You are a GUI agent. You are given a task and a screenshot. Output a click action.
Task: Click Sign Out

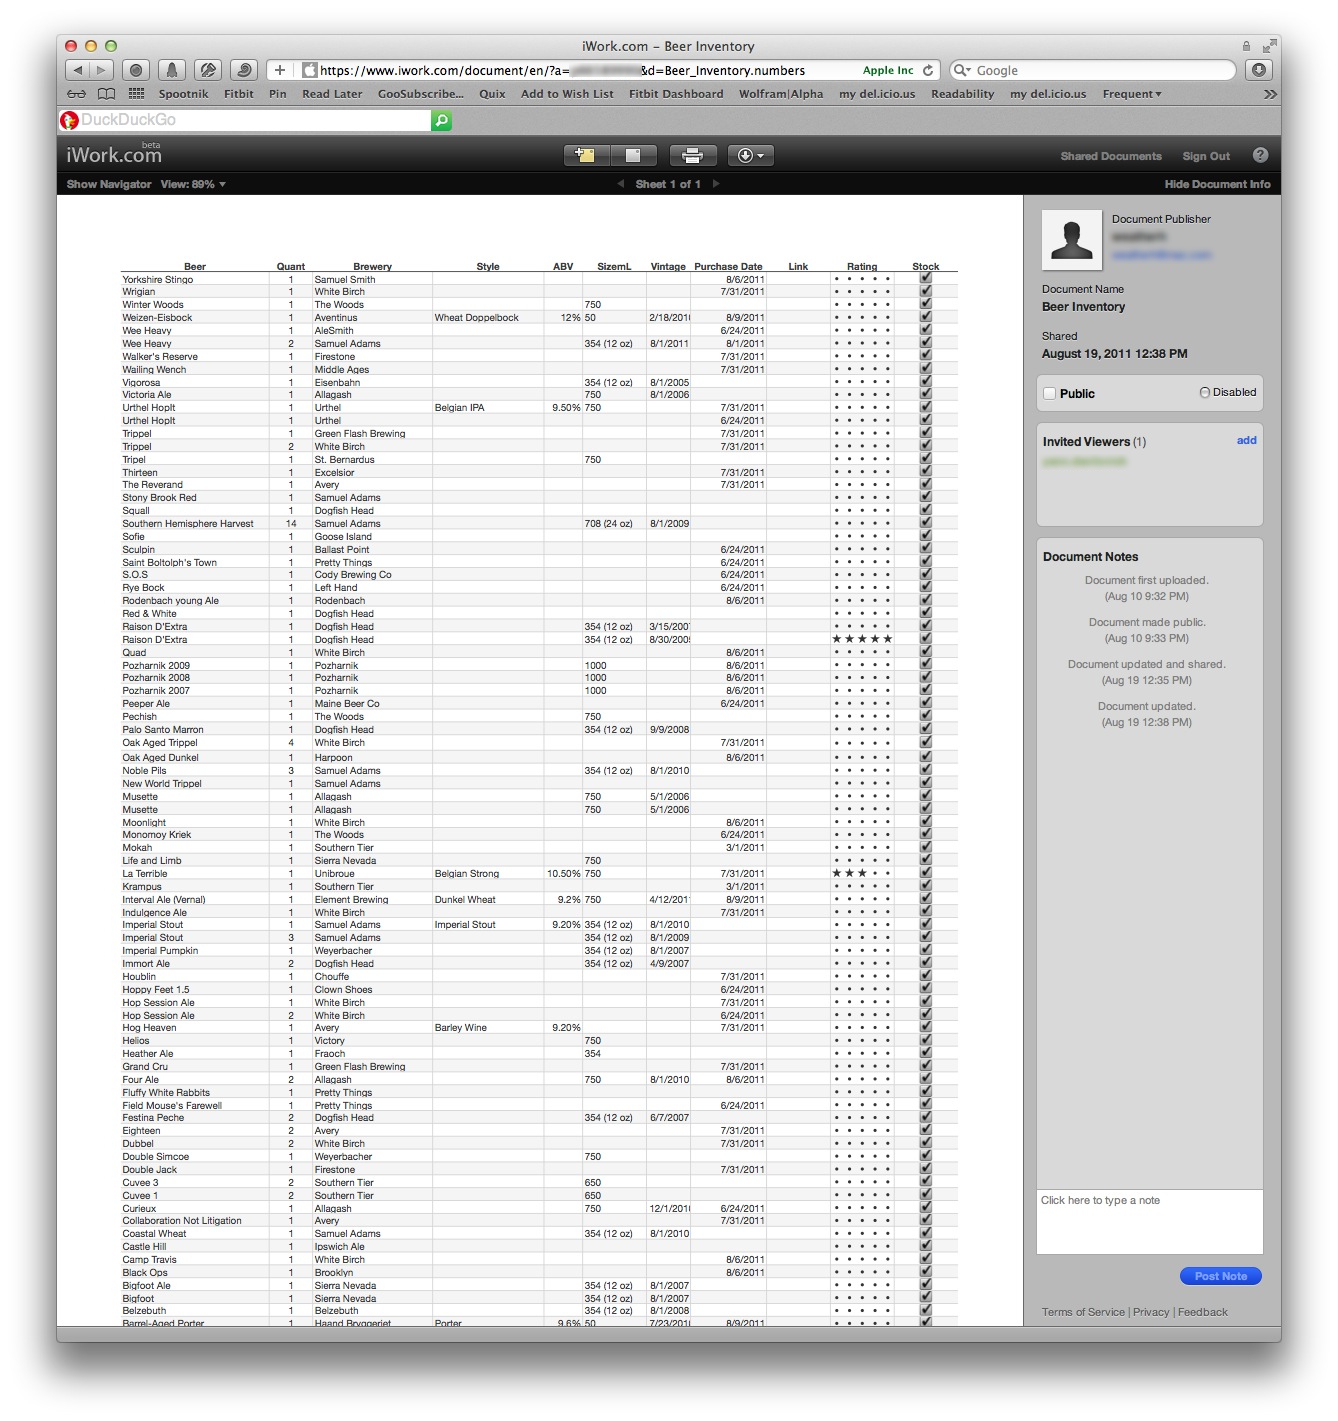click(1206, 156)
